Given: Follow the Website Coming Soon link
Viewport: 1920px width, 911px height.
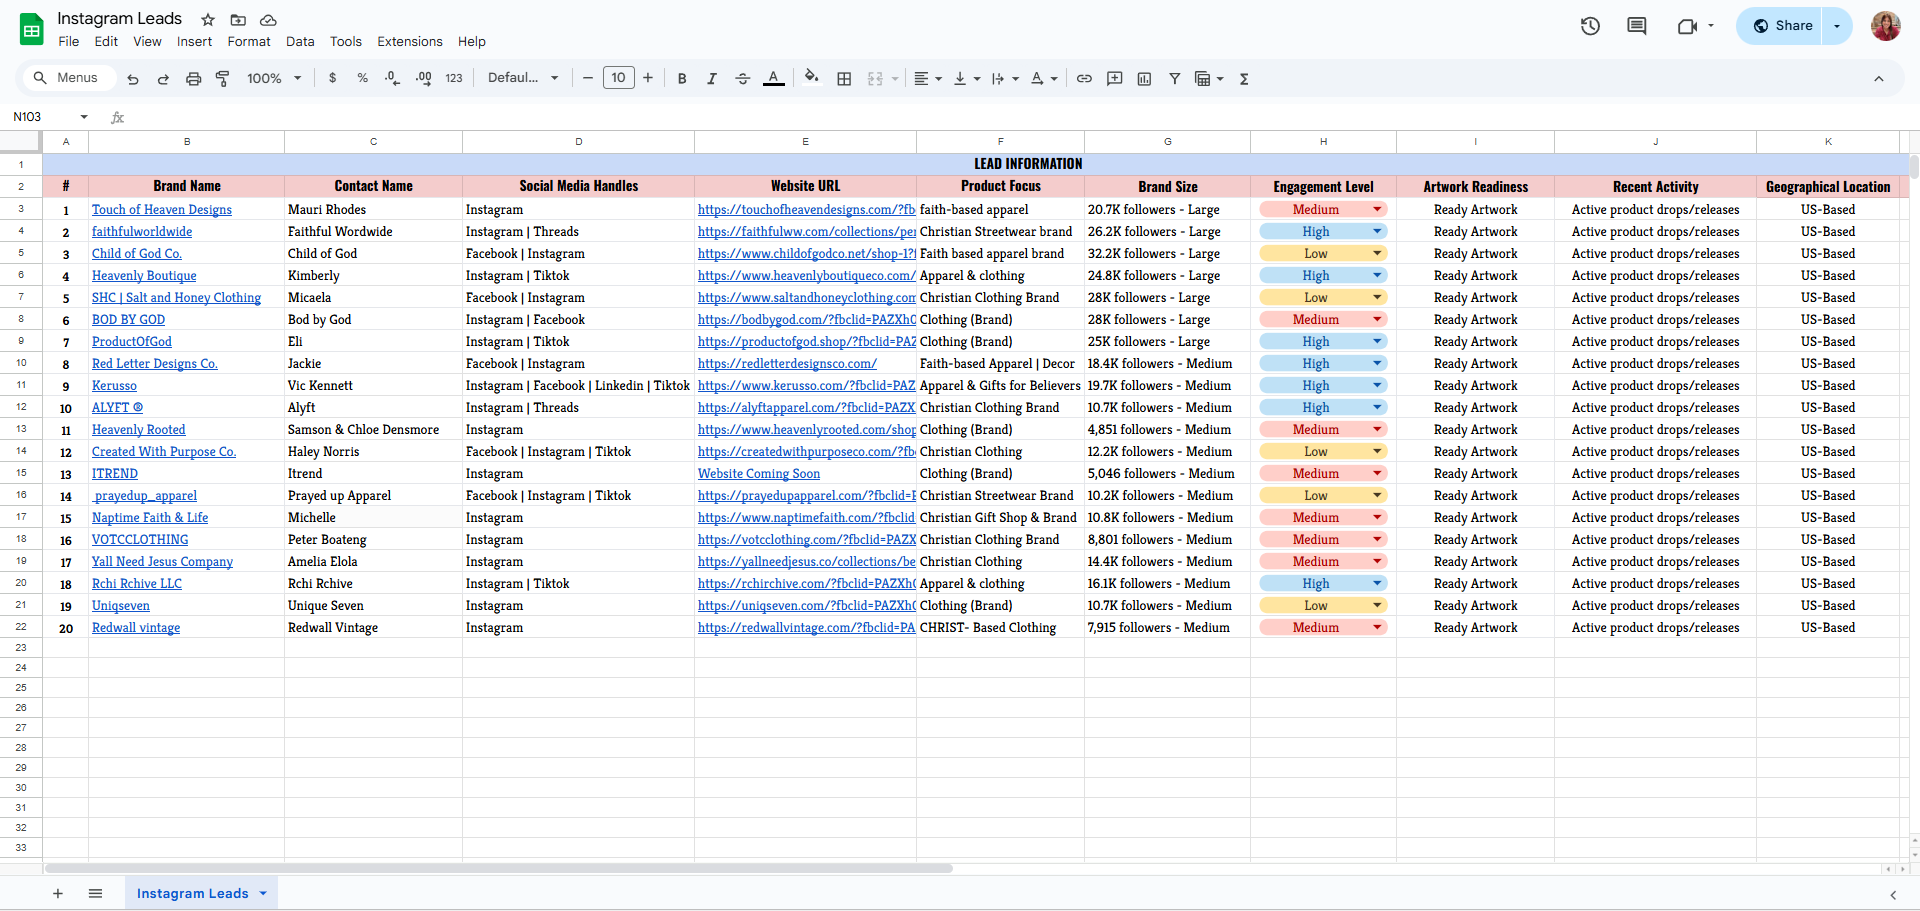Looking at the screenshot, I should pyautogui.click(x=759, y=474).
